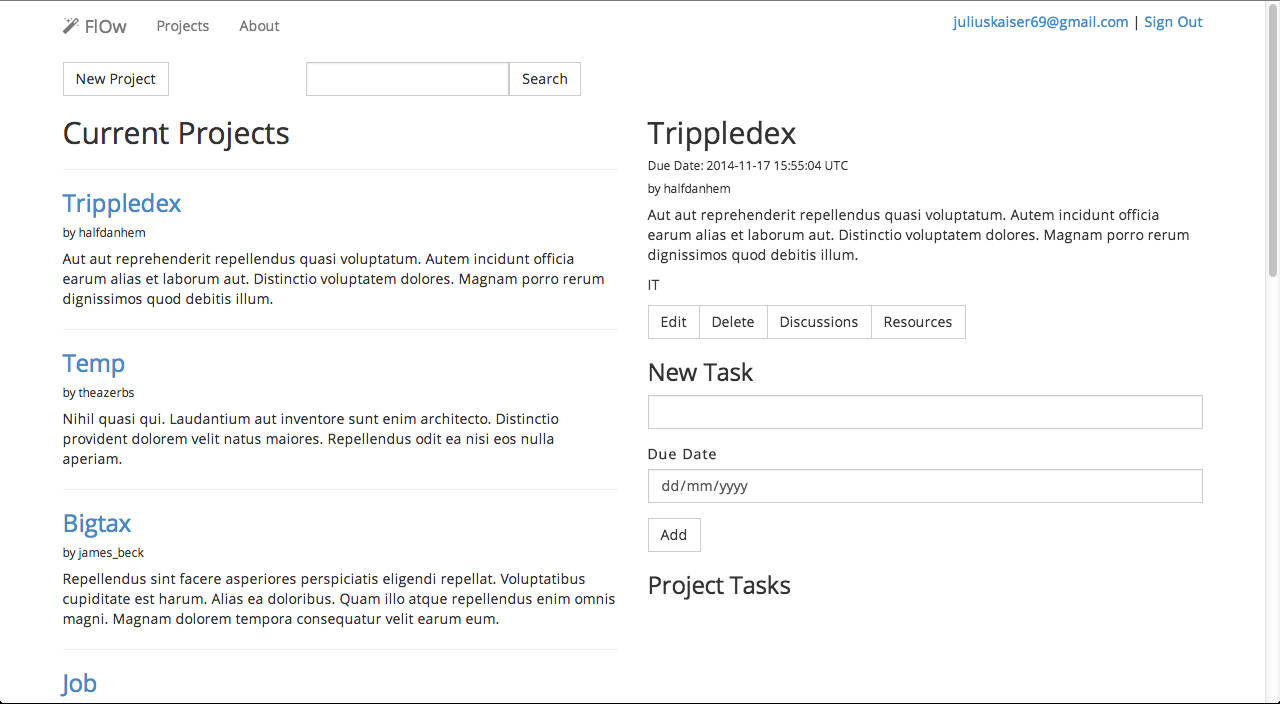This screenshot has width=1280, height=704.
Task: Click the Search button
Action: [x=545, y=79]
